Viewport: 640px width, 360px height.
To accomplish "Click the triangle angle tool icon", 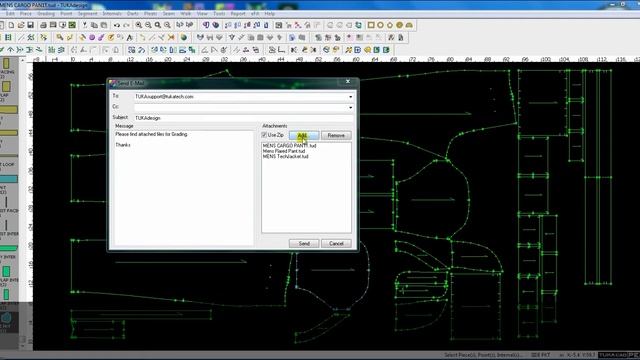I will click(204, 50).
